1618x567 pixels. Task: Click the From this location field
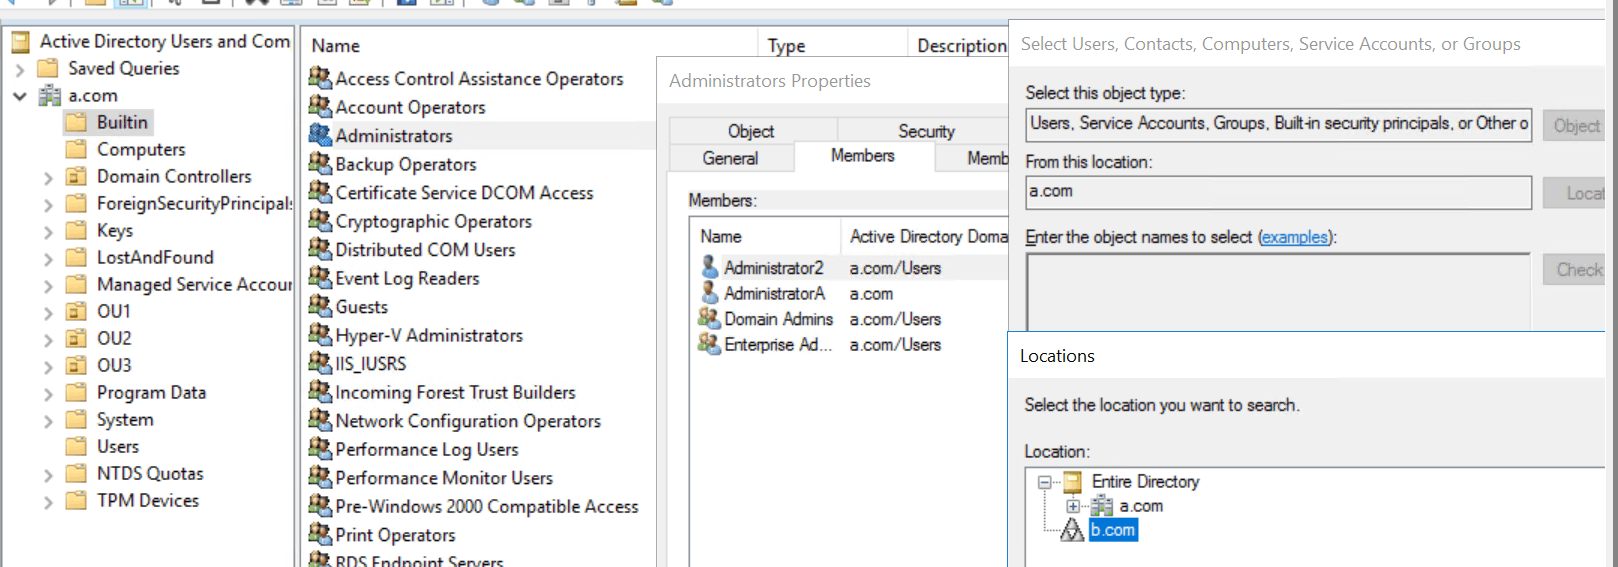[1279, 192]
